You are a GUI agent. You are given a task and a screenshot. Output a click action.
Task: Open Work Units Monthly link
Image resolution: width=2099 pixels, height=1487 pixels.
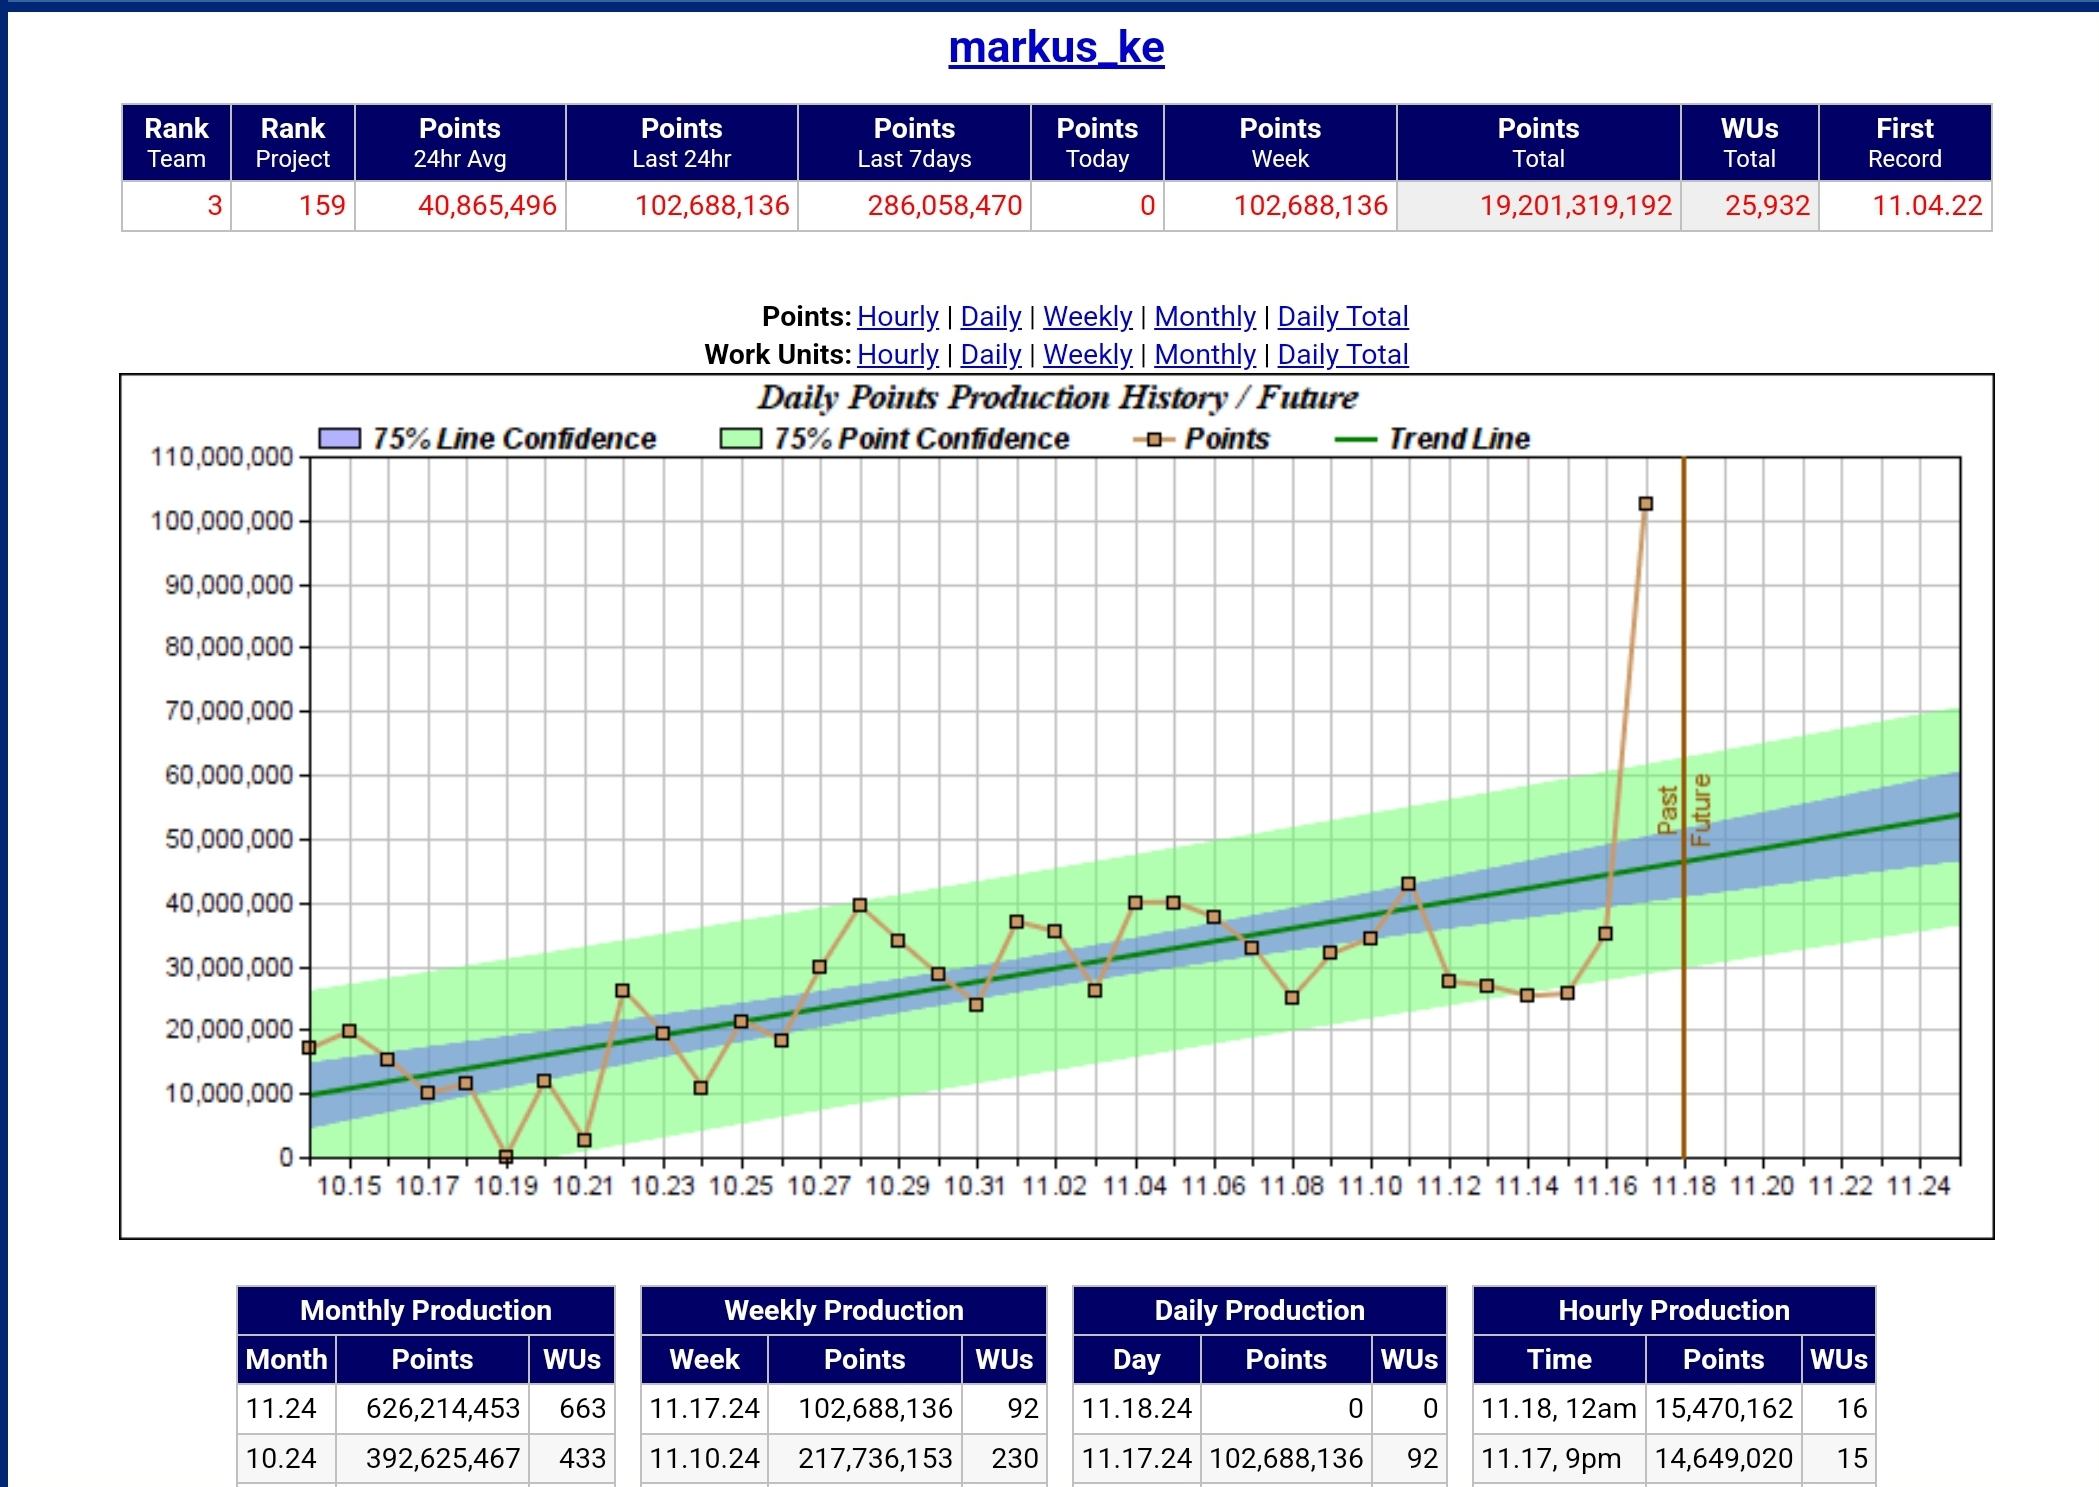(1204, 354)
